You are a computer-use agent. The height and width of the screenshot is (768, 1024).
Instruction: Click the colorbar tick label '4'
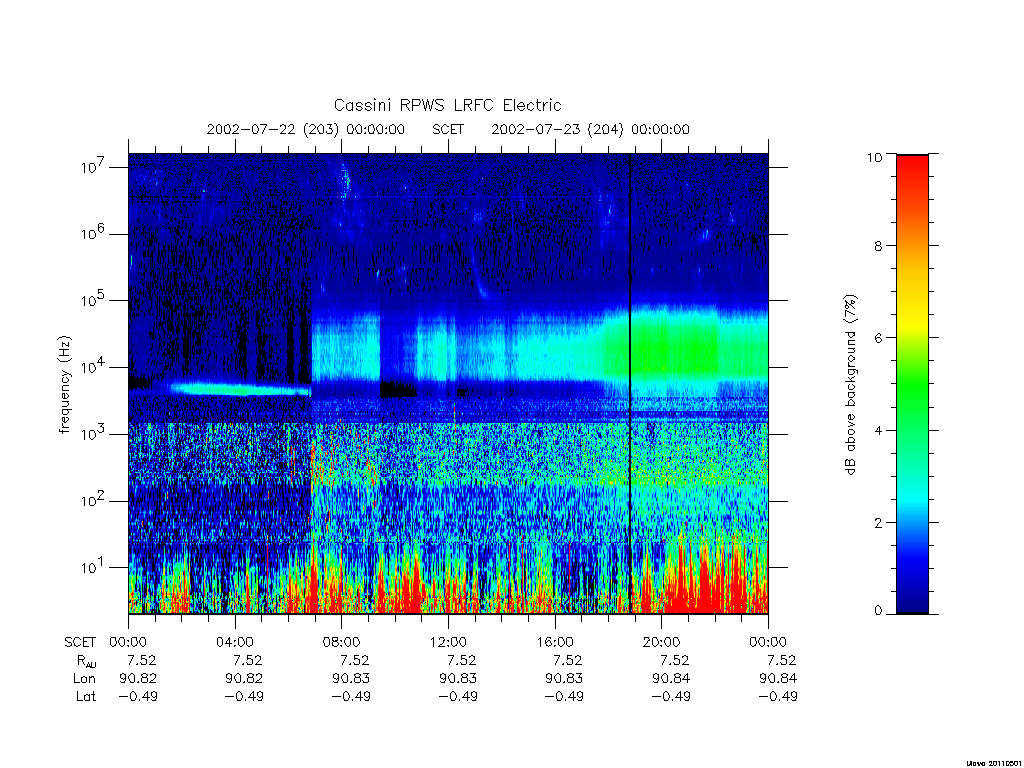878,430
